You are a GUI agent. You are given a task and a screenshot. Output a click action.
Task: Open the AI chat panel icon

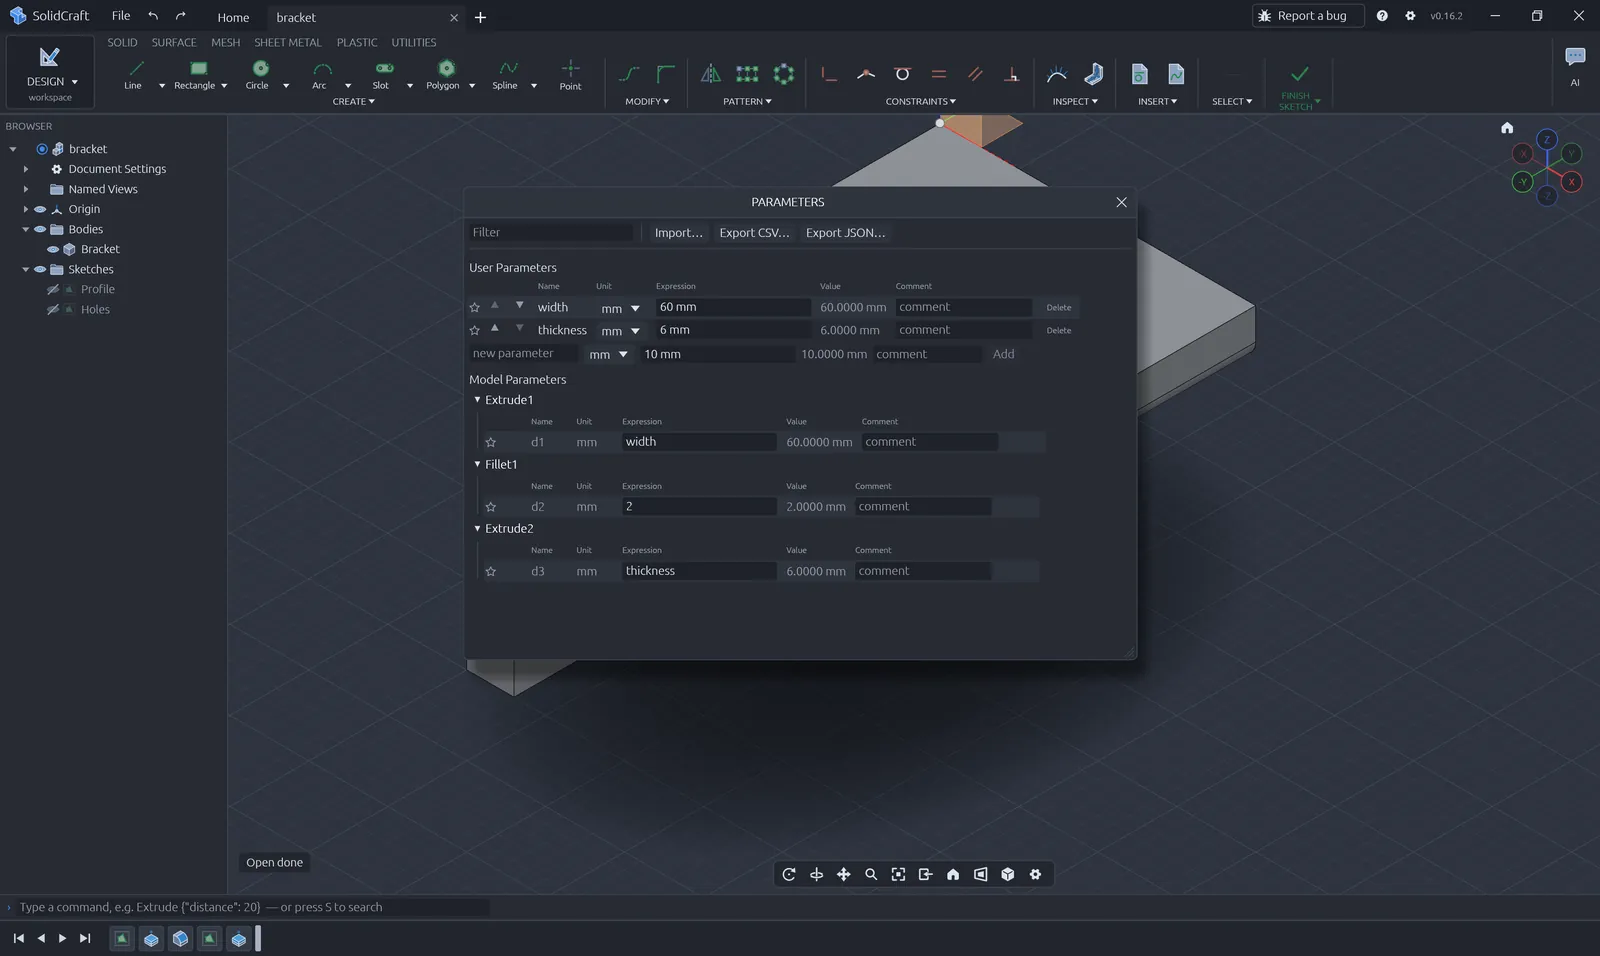pyautogui.click(x=1575, y=58)
